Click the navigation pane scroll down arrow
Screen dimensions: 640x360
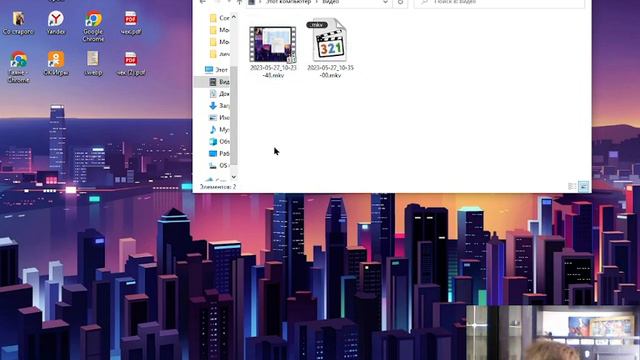tap(233, 177)
